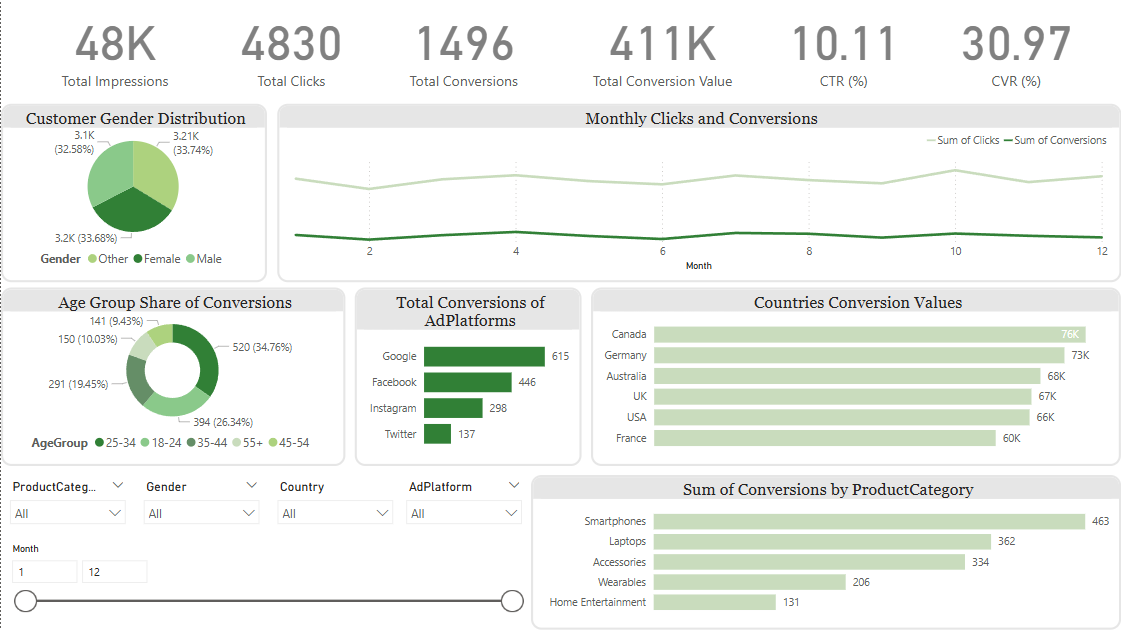Image resolution: width=1121 pixels, height=630 pixels.
Task: Click the left handle of the Month range slider
Action: [x=24, y=601]
